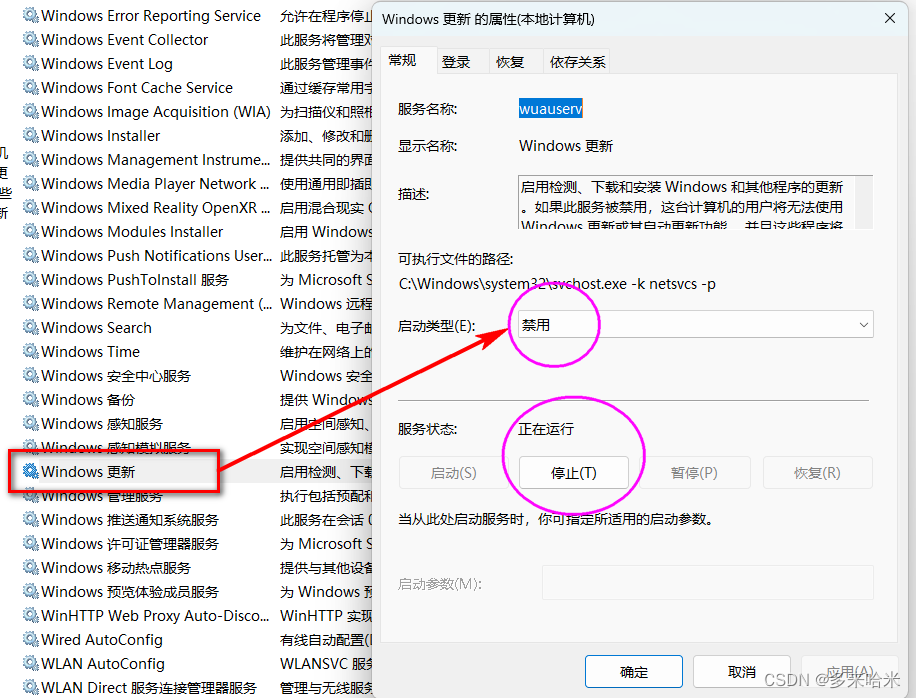Select the Wired AutoConfig row text
The height and width of the screenshot is (698, 916).
(x=102, y=640)
